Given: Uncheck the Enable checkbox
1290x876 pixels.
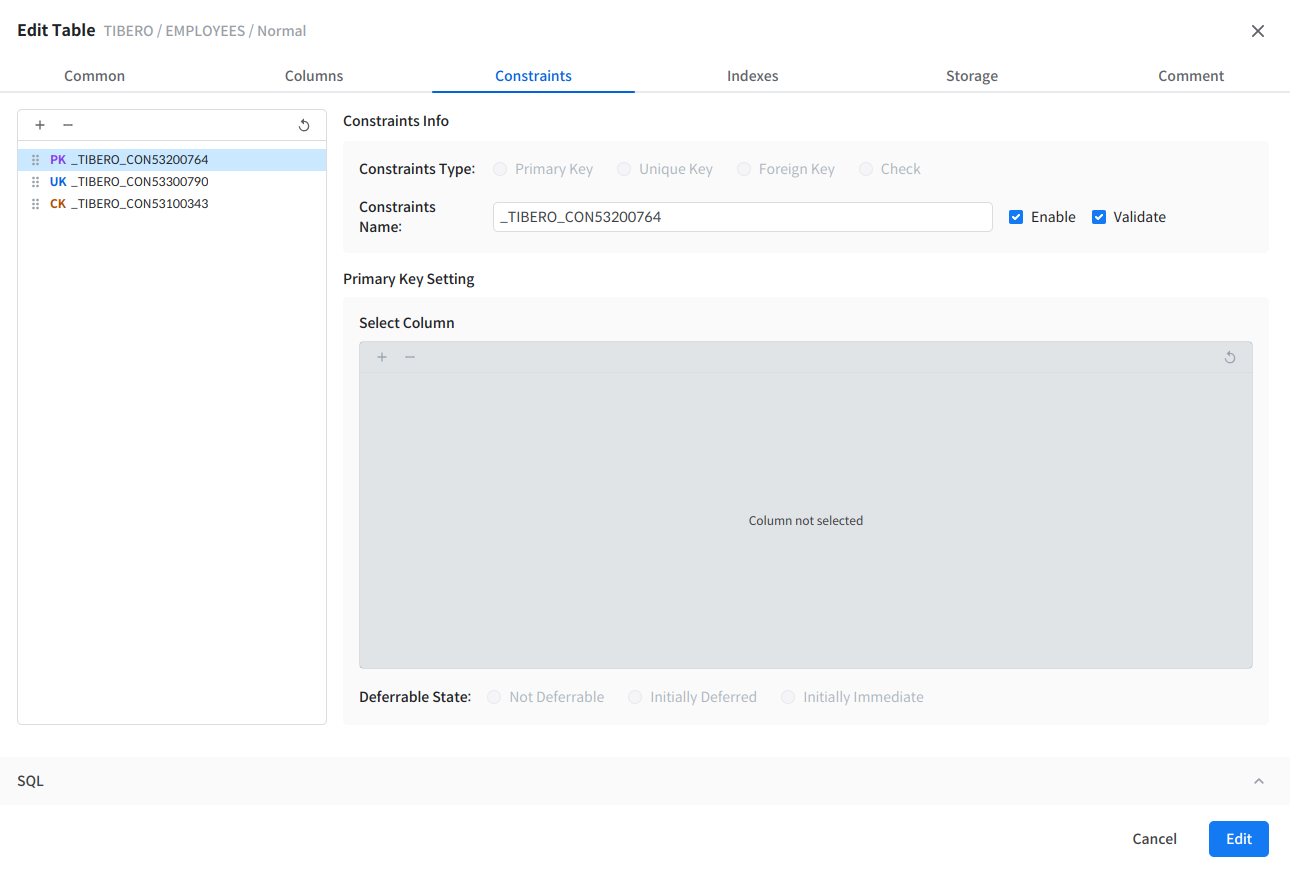Looking at the screenshot, I should (x=1016, y=217).
